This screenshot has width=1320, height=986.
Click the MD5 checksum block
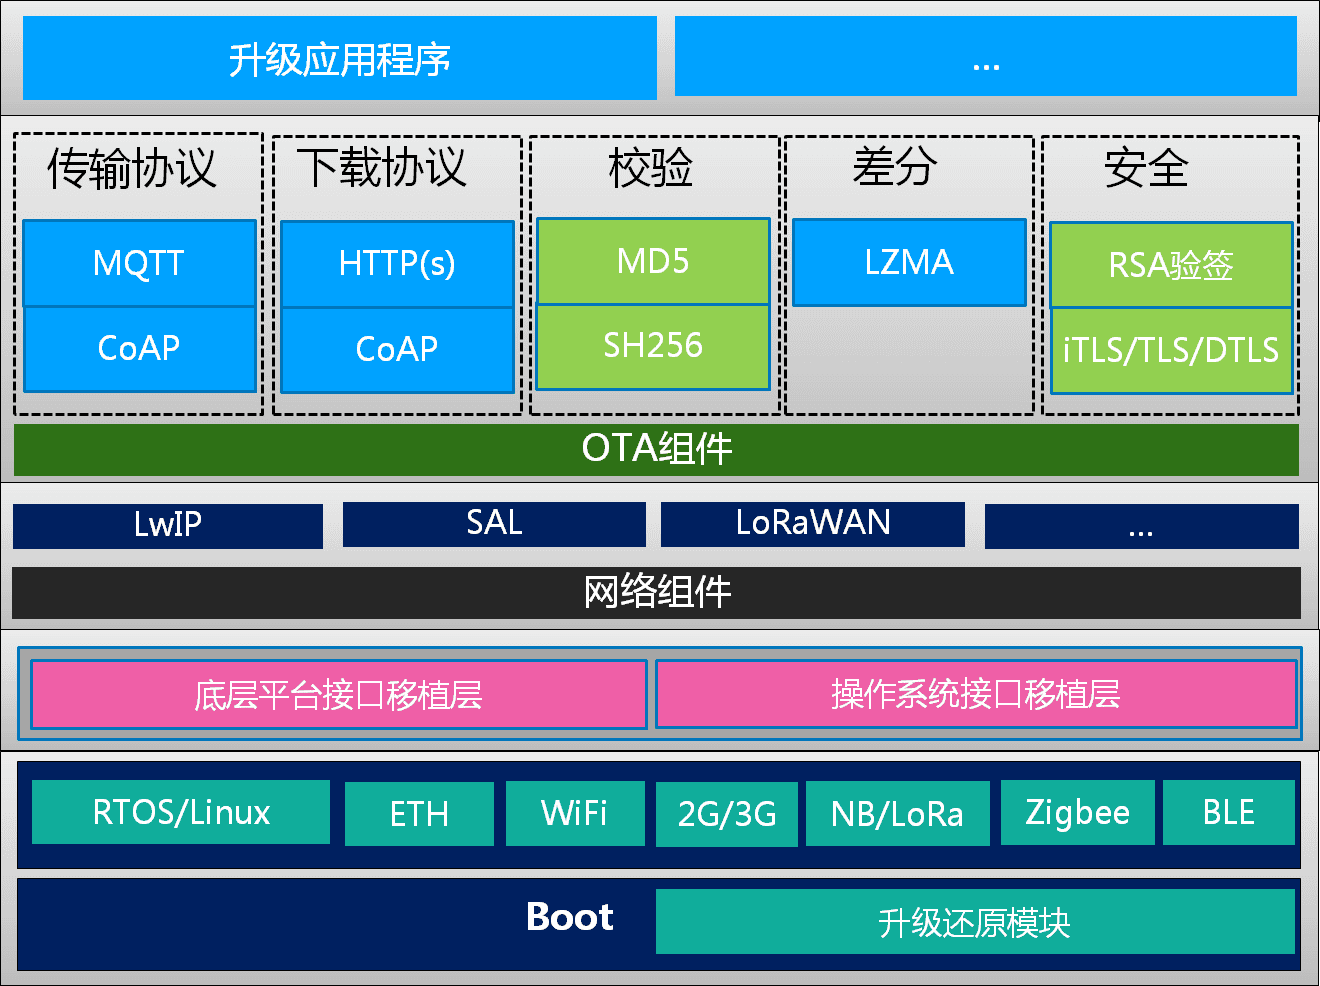(x=652, y=261)
